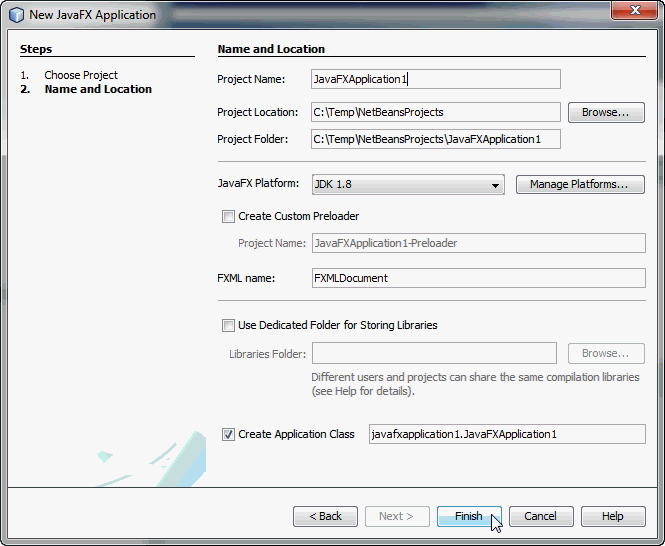Click the New JavaFX Application window title

coord(92,15)
